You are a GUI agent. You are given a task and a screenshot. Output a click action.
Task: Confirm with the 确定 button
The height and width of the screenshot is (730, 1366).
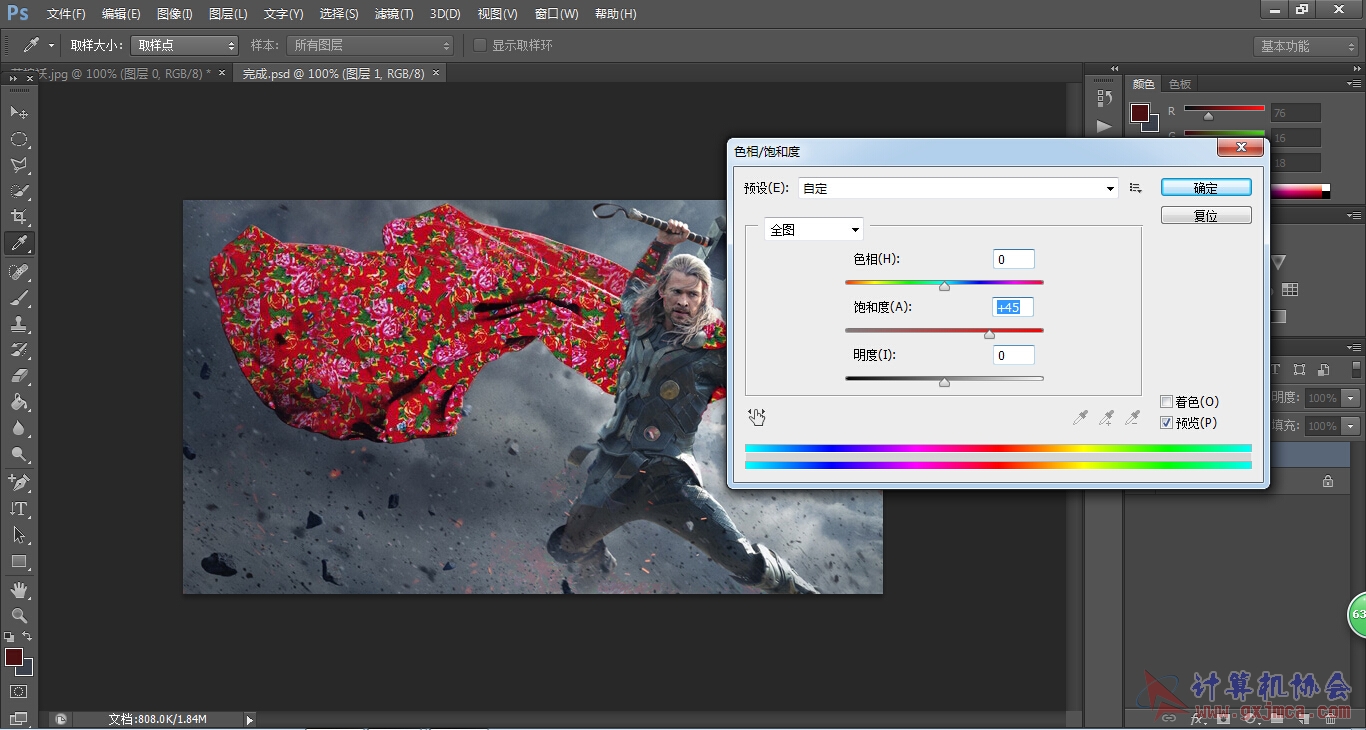[1206, 188]
